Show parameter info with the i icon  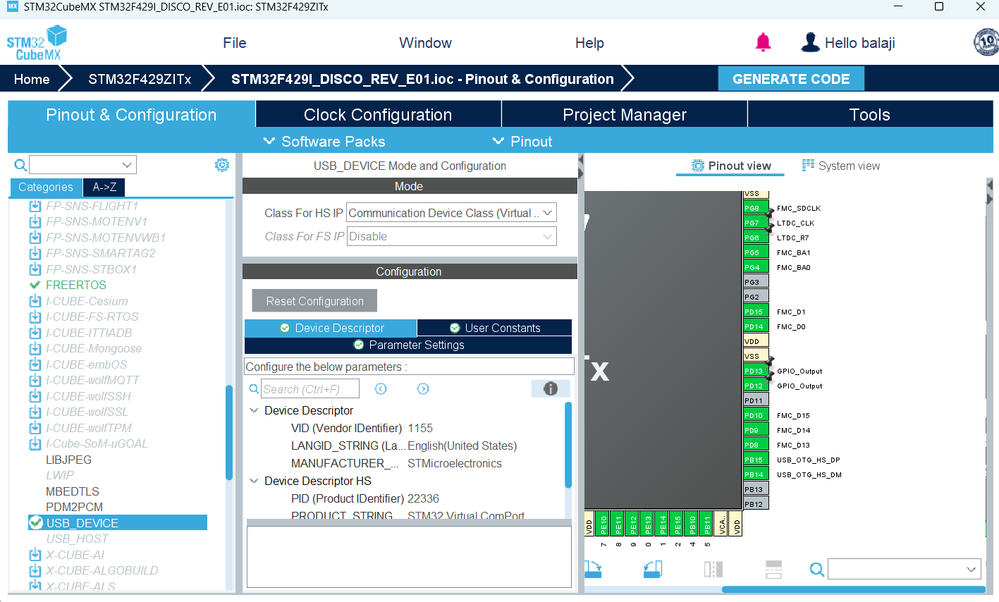(550, 389)
